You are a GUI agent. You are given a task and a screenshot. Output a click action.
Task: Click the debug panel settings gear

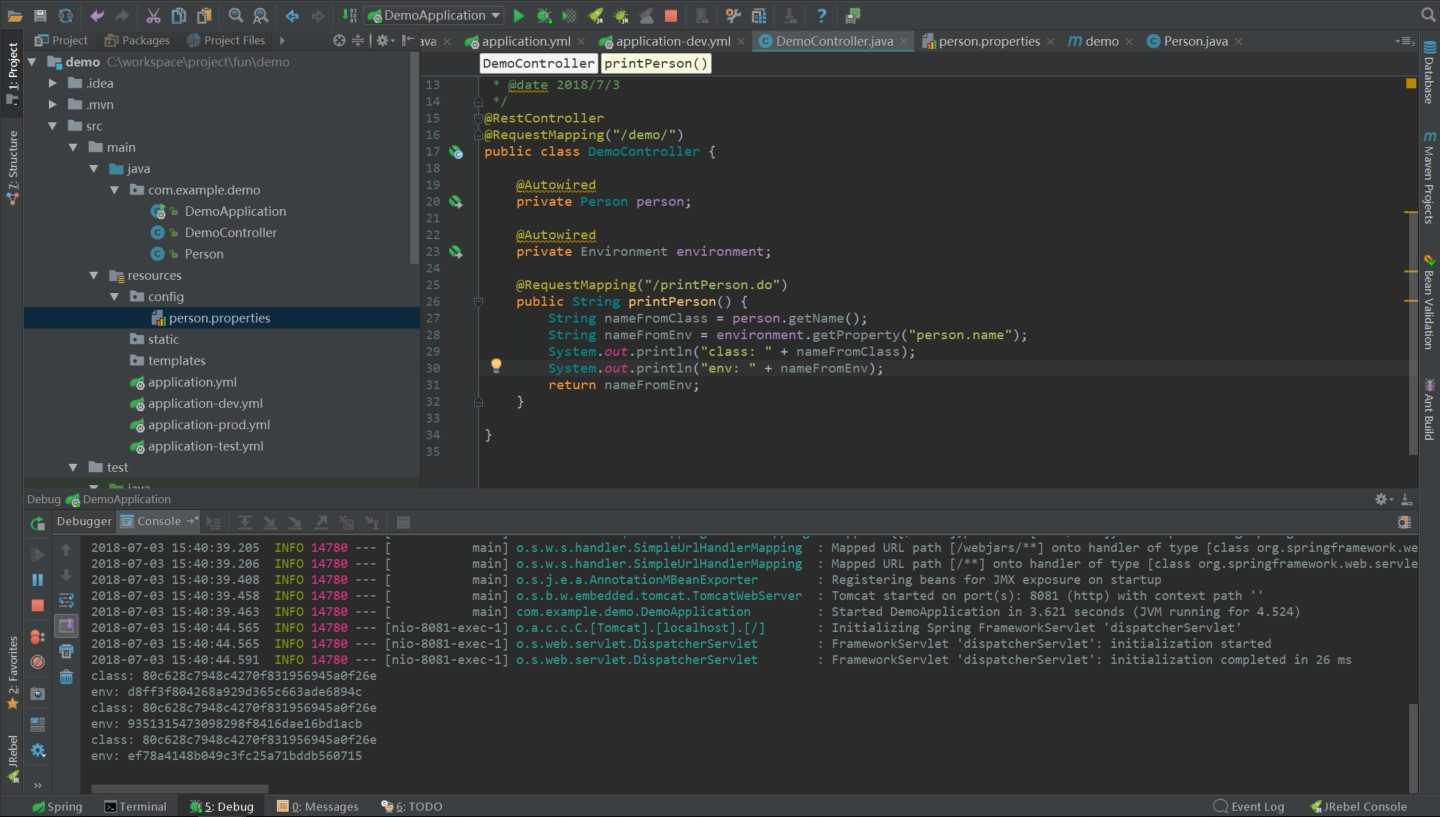point(1382,499)
